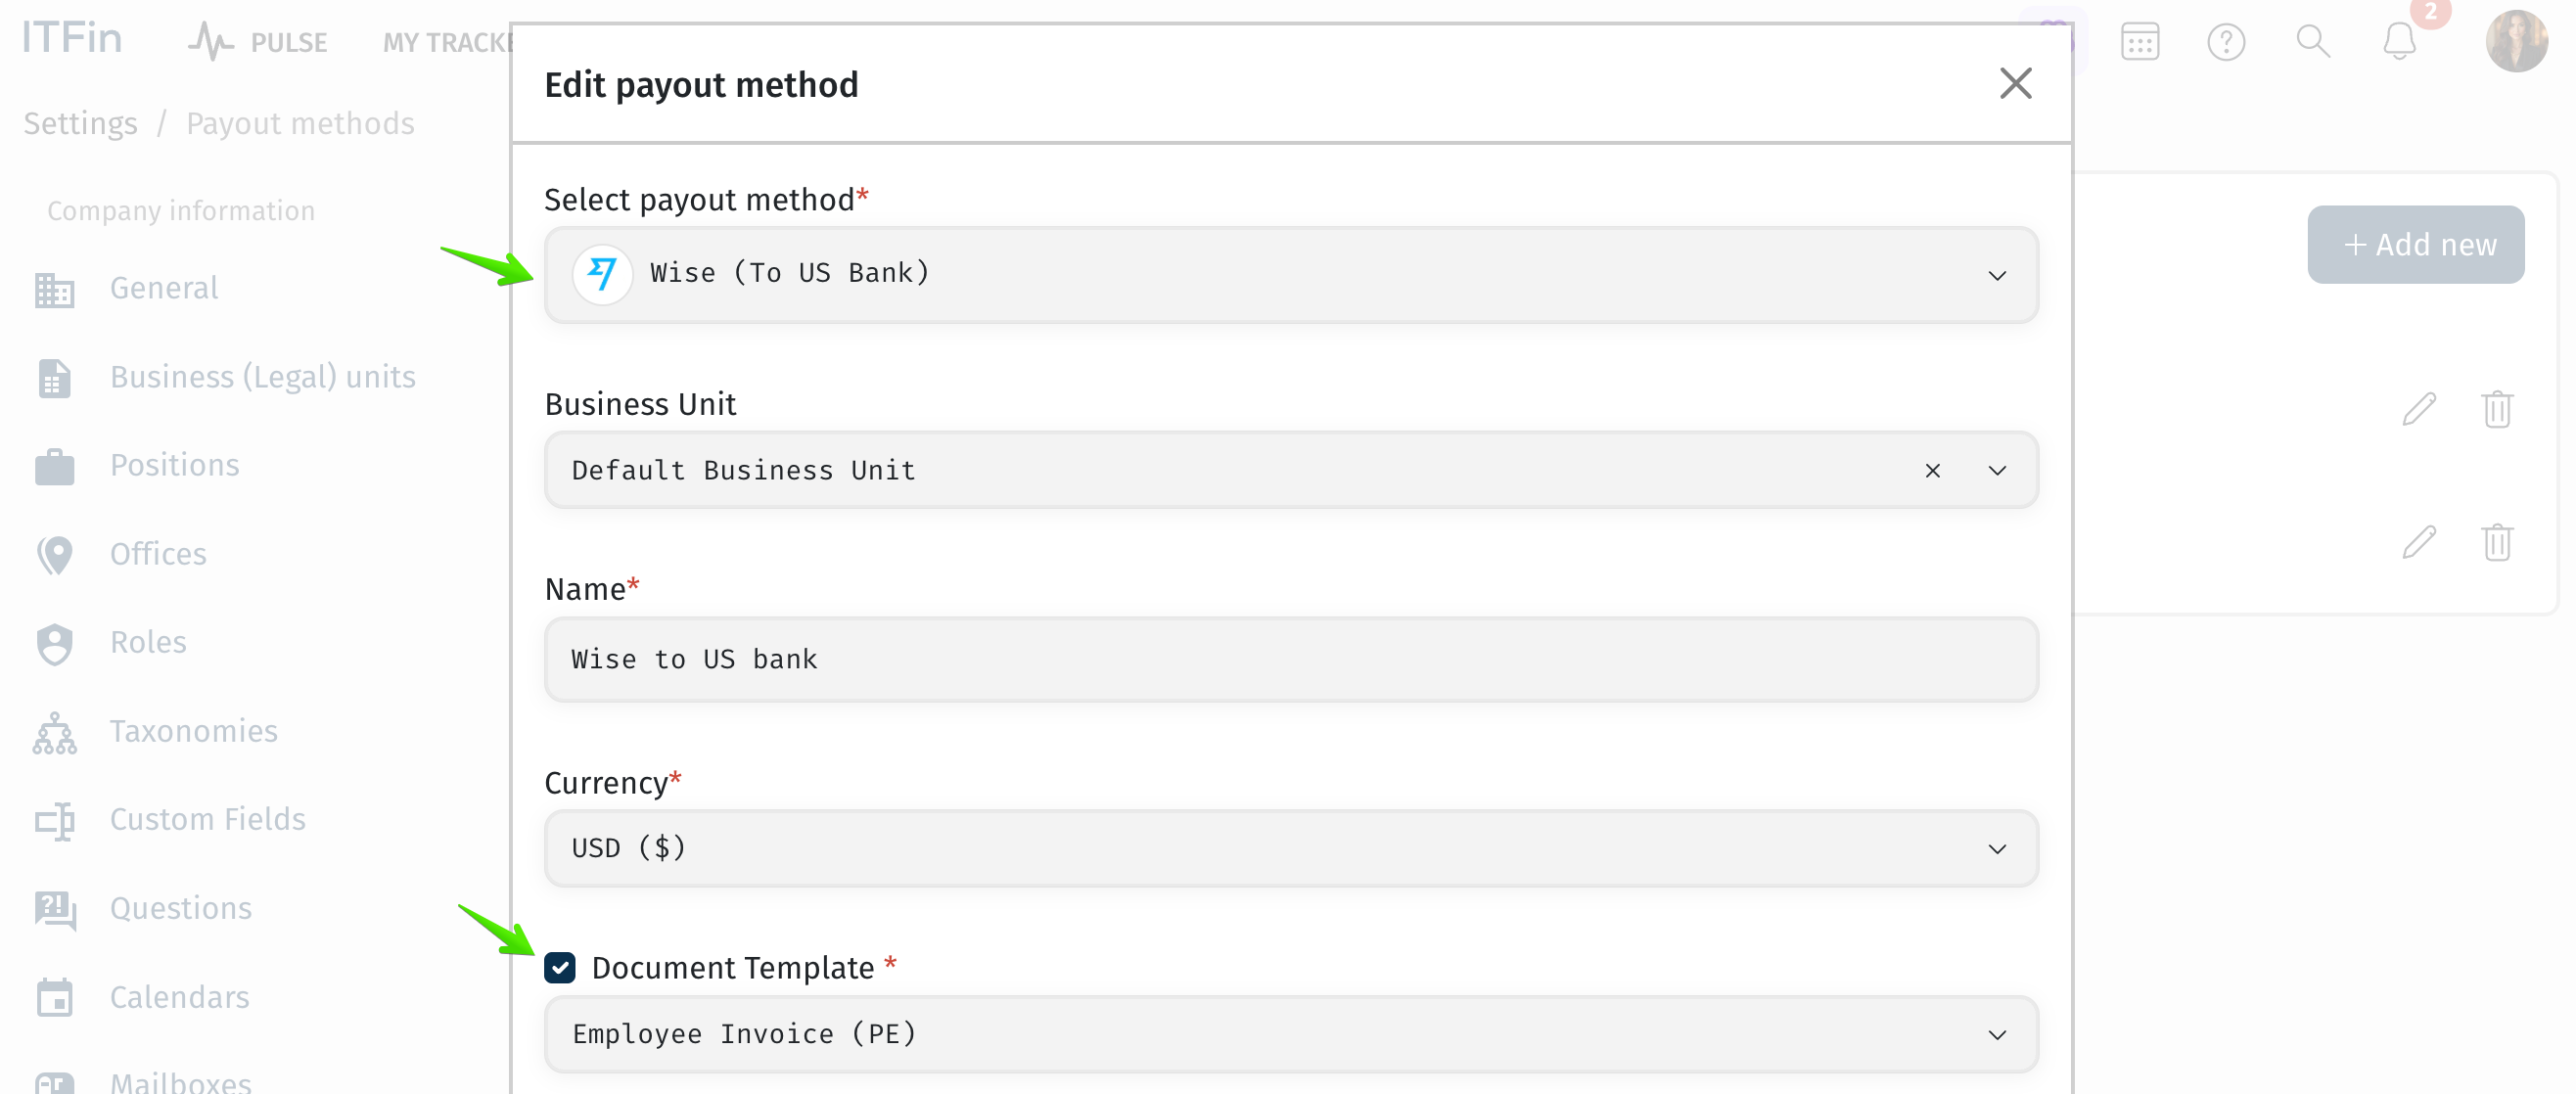The height and width of the screenshot is (1094, 2576).
Task: Open the Taxonomies settings section
Action: point(193,731)
